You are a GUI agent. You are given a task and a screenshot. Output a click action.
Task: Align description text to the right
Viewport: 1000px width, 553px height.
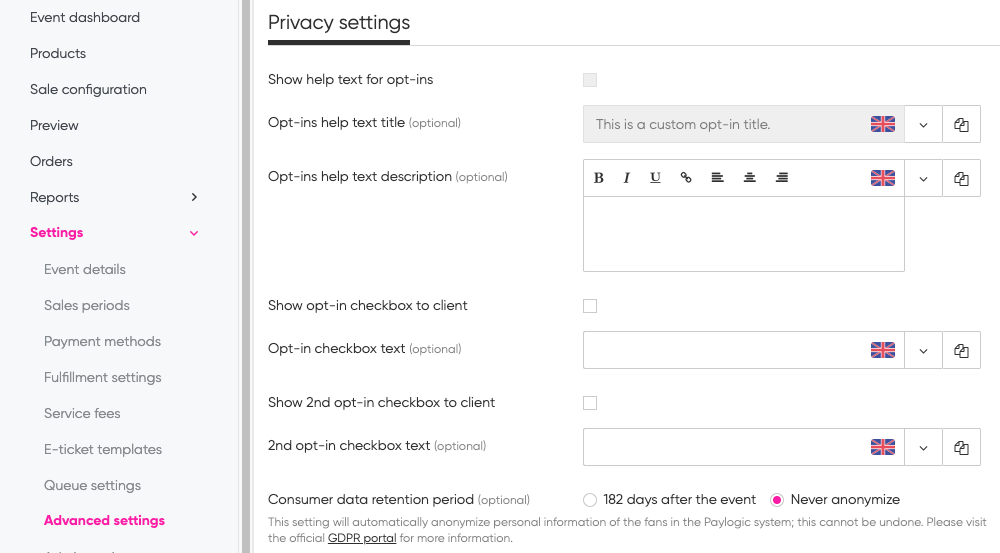[x=782, y=178]
